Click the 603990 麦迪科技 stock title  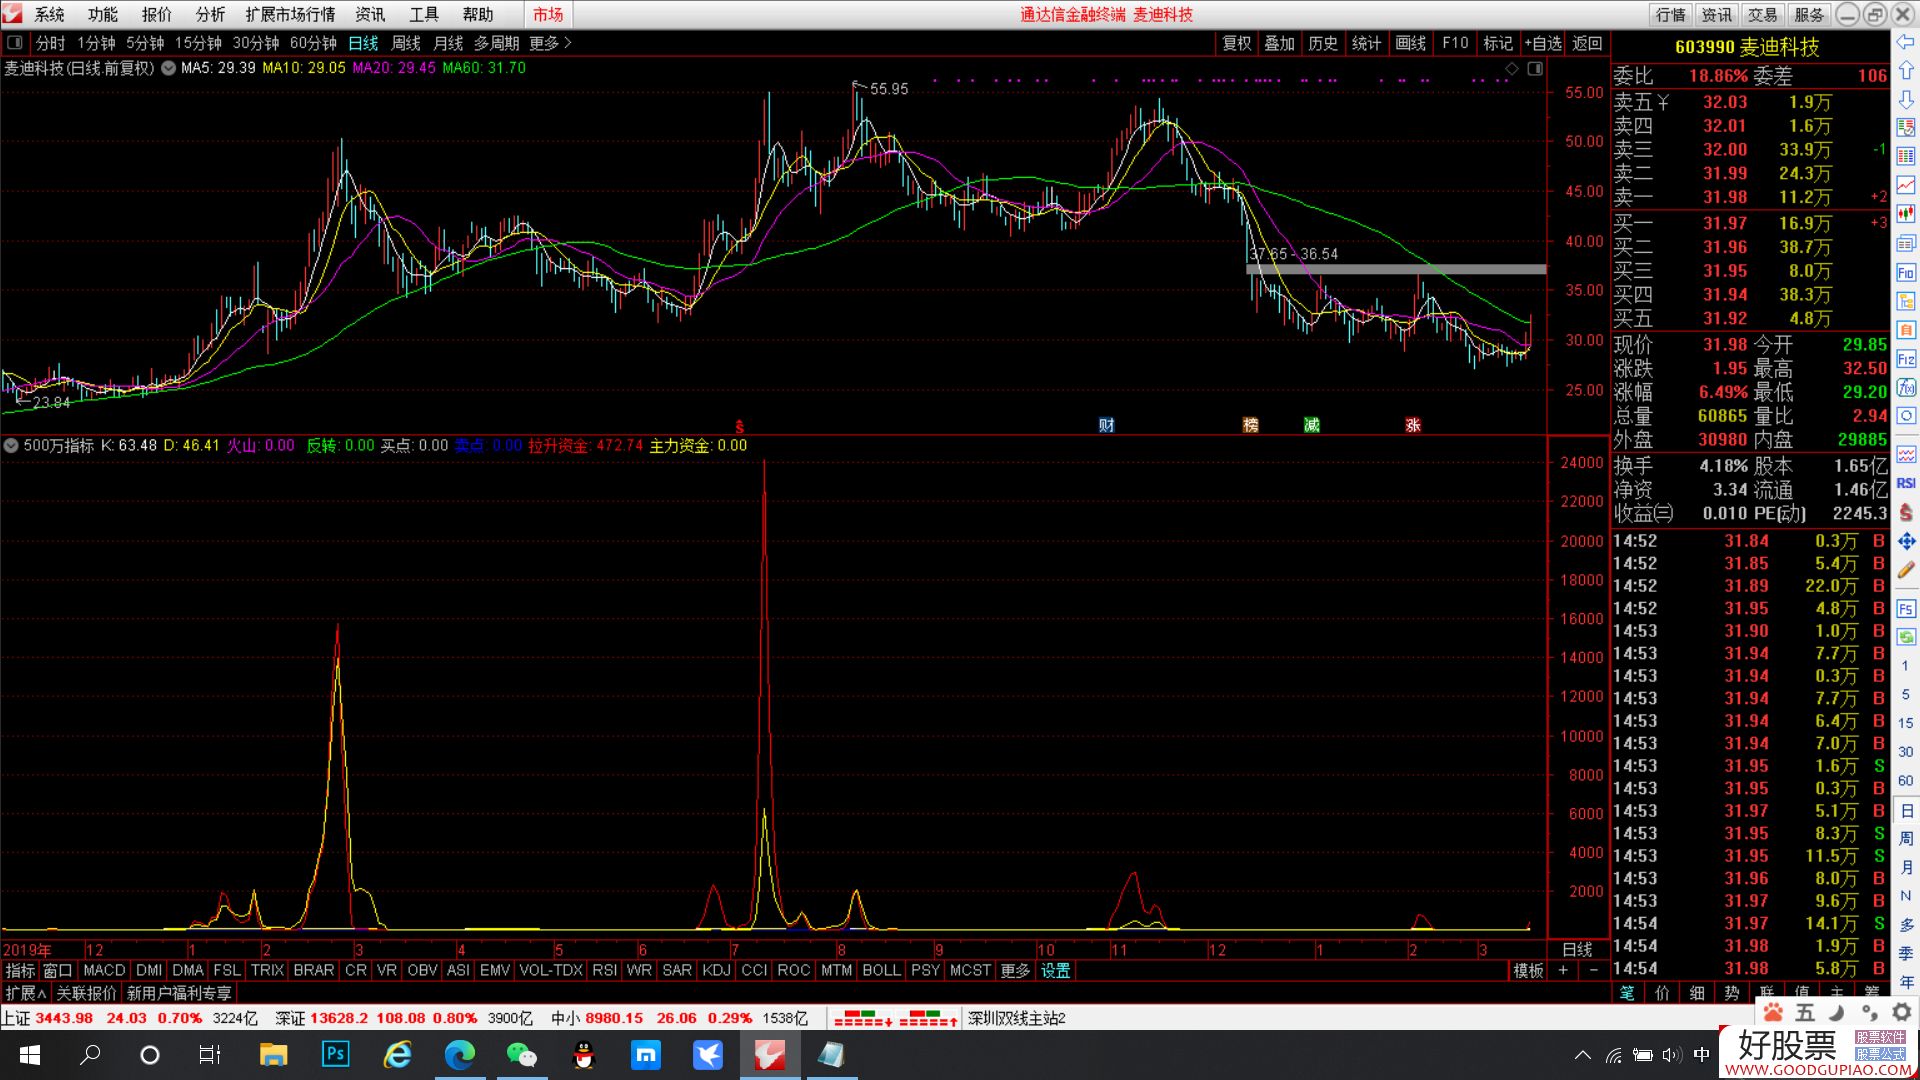(1747, 47)
